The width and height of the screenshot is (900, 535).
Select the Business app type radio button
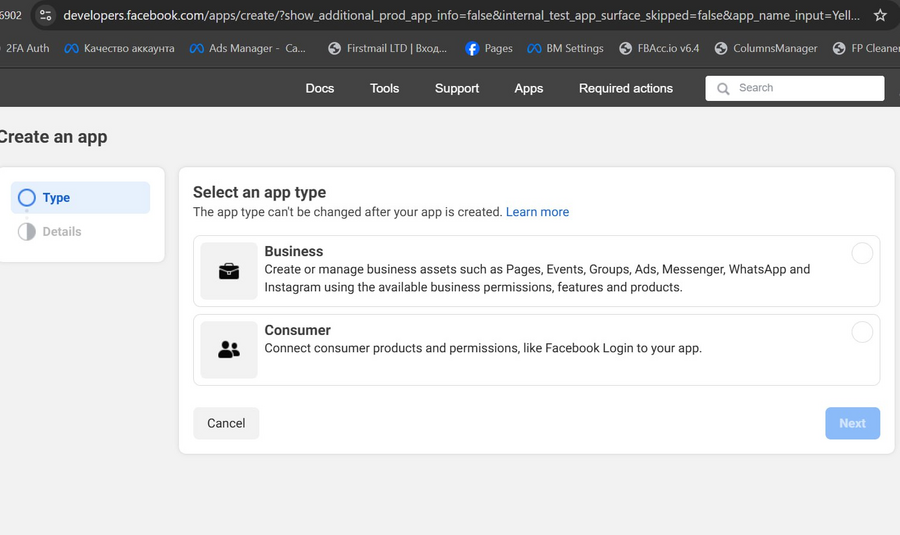[862, 253]
